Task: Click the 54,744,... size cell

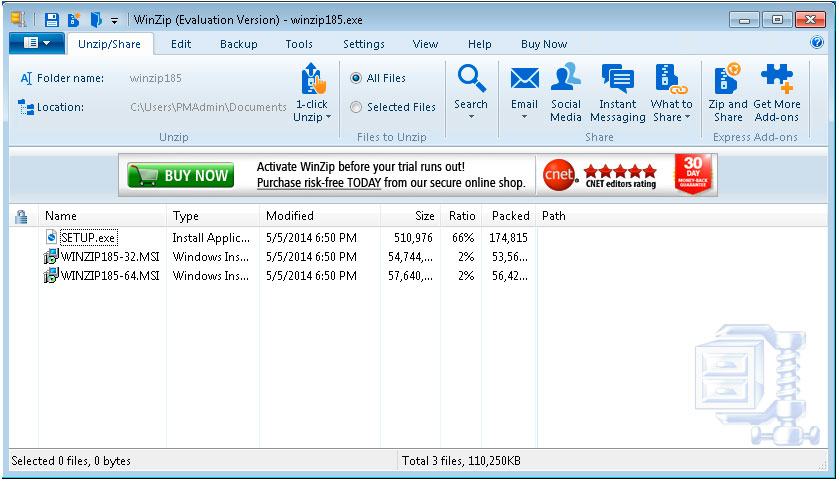Action: click(x=410, y=257)
